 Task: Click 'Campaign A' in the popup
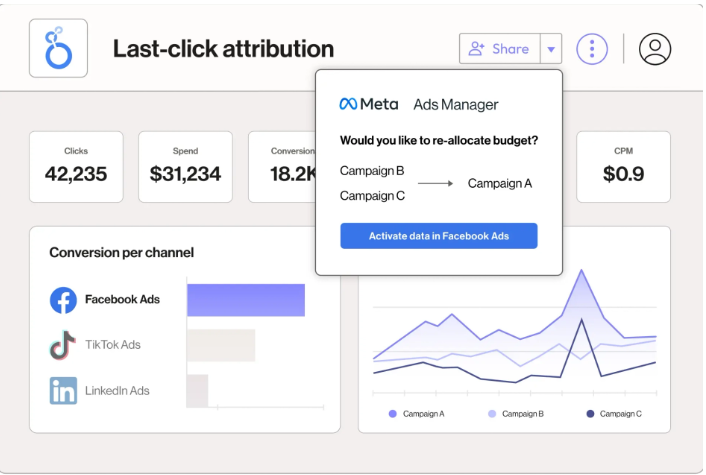click(500, 183)
